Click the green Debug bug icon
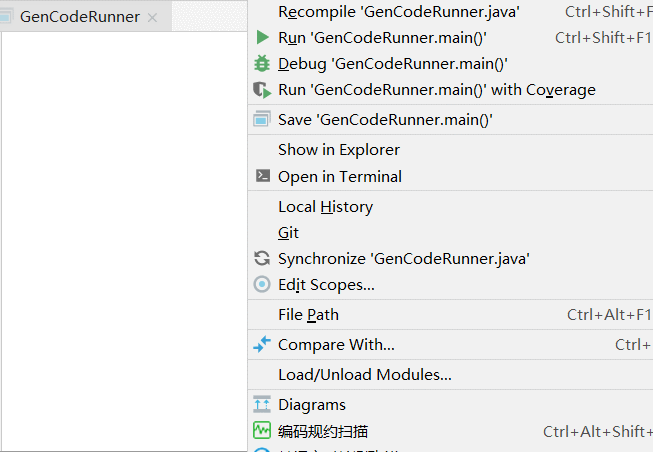 click(262, 64)
